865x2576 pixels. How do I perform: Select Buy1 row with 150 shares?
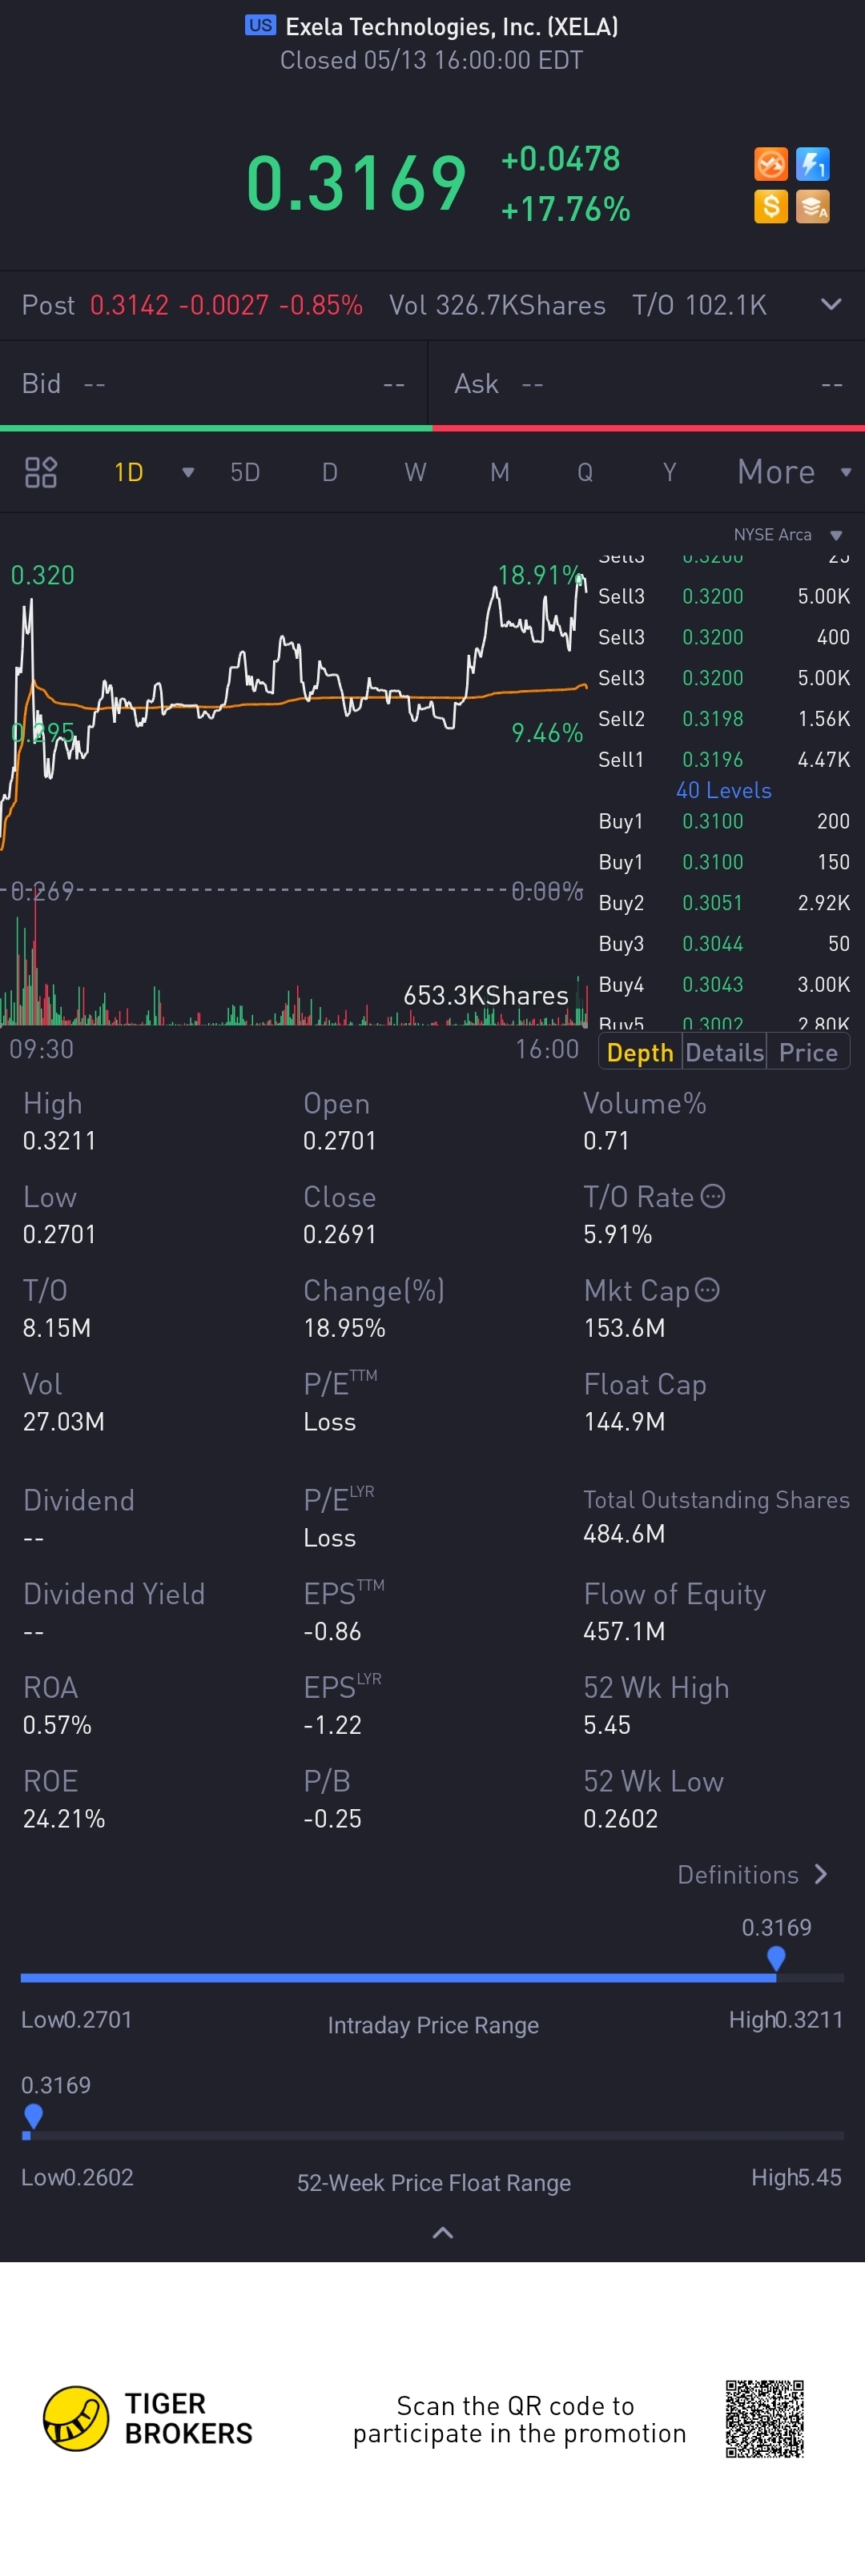724,862
